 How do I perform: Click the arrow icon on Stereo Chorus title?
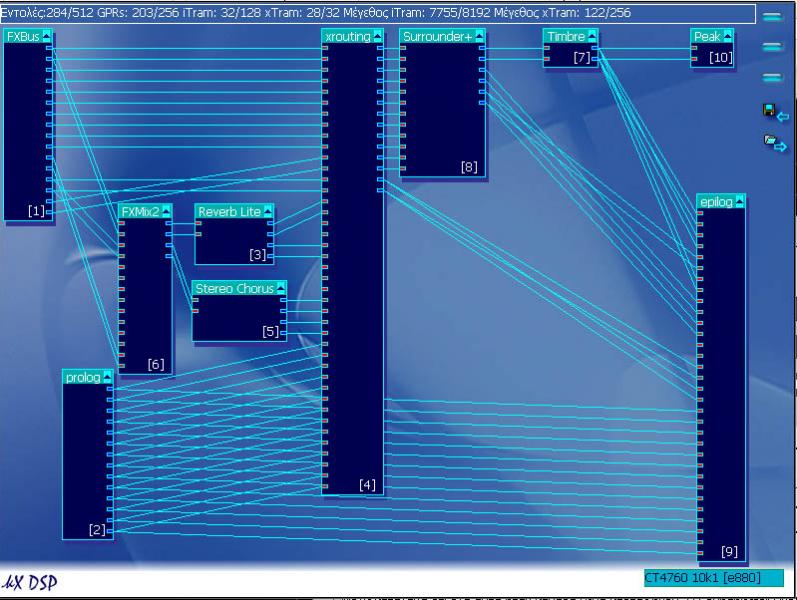pos(281,288)
